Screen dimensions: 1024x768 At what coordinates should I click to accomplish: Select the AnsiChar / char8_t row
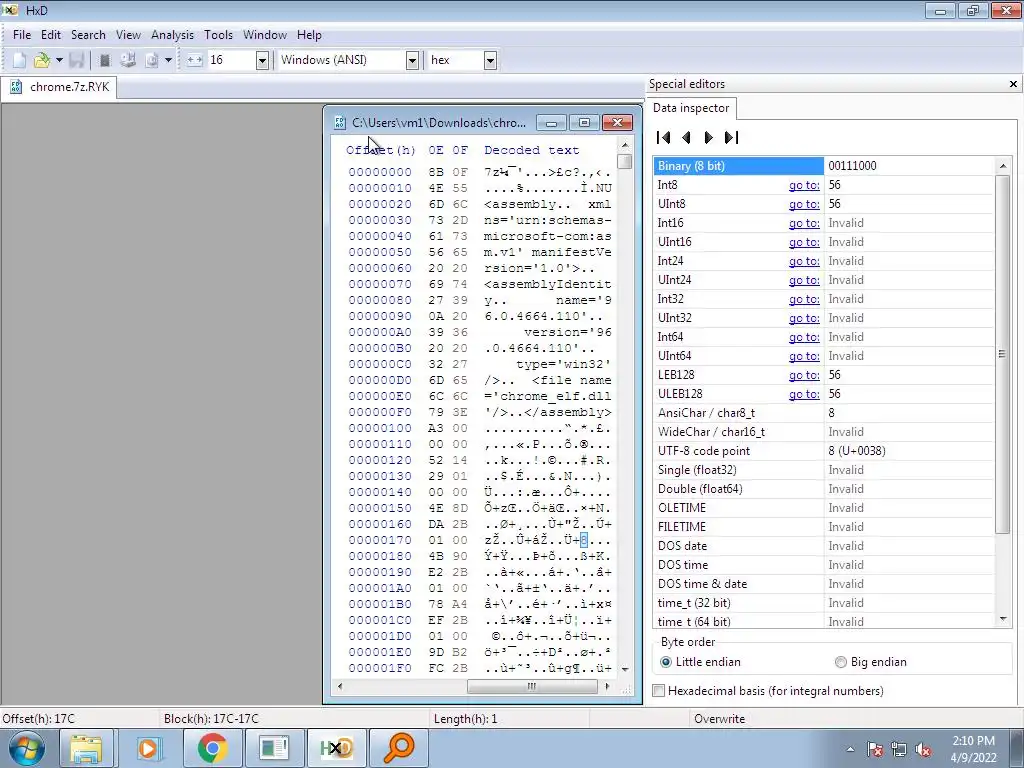tap(824, 413)
